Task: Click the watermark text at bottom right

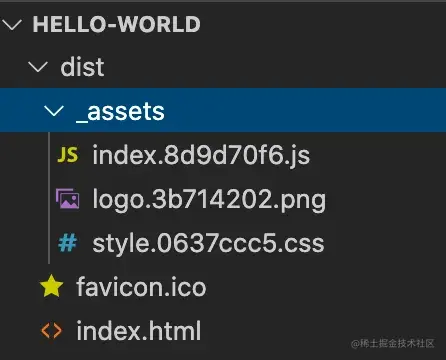Action: click(x=393, y=343)
